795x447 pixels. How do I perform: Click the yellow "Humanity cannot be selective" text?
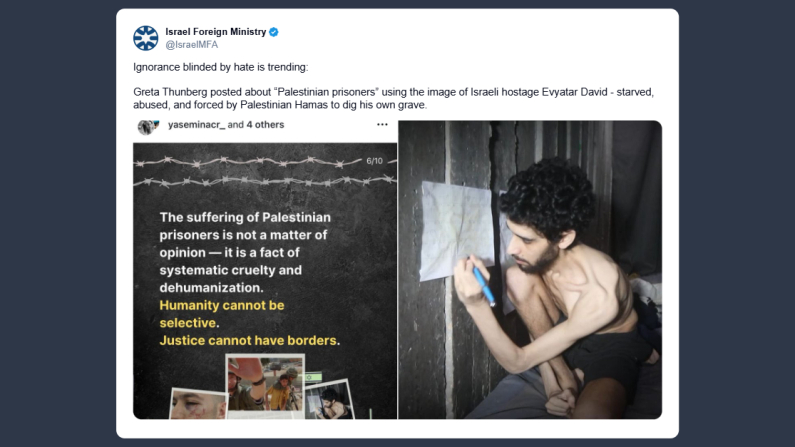tap(222, 314)
